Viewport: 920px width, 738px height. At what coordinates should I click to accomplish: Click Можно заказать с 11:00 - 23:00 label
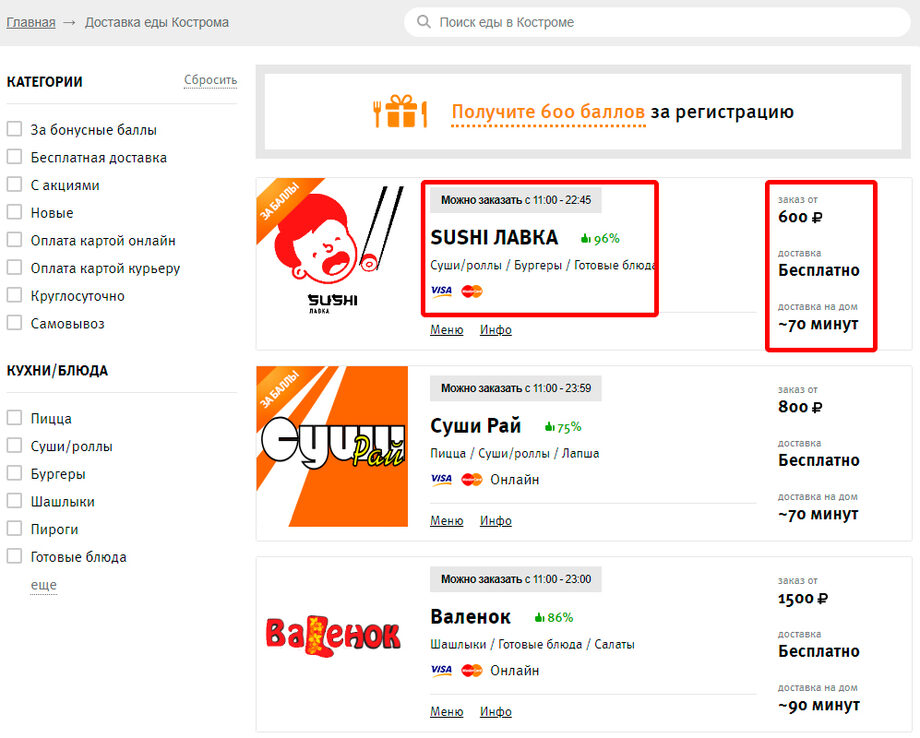(516, 579)
